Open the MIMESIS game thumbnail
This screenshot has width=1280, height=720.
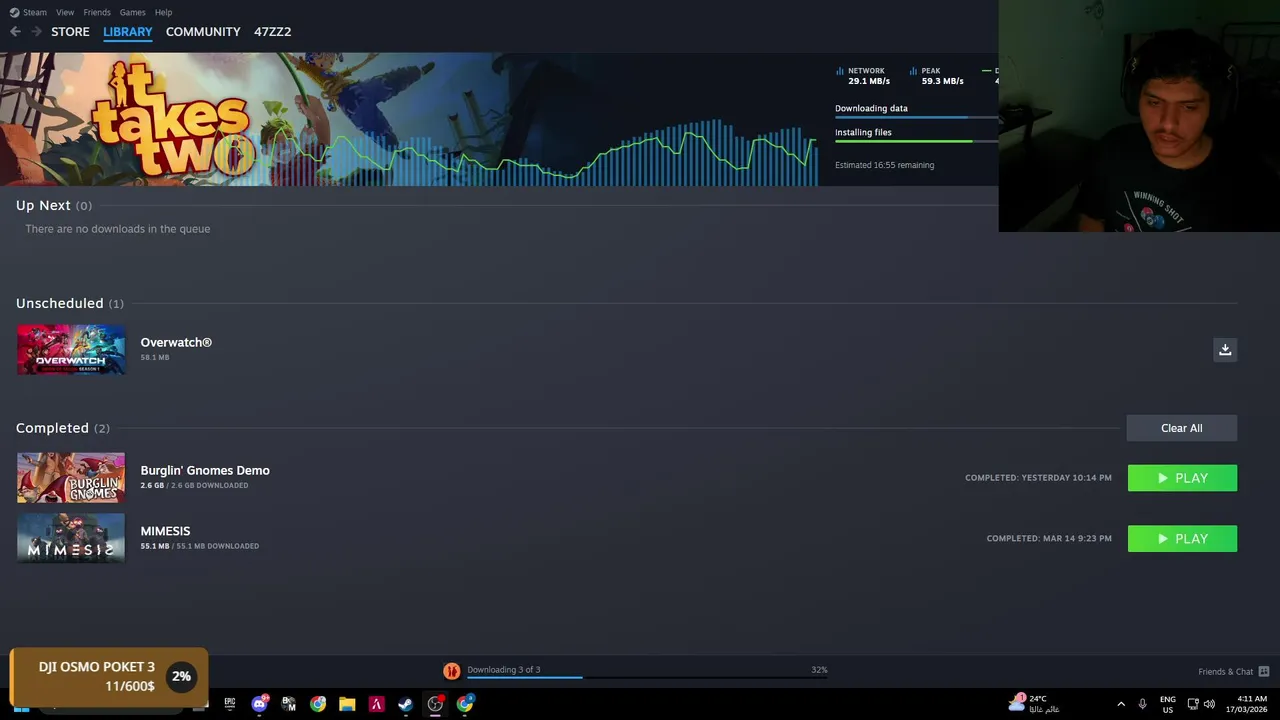(x=71, y=538)
